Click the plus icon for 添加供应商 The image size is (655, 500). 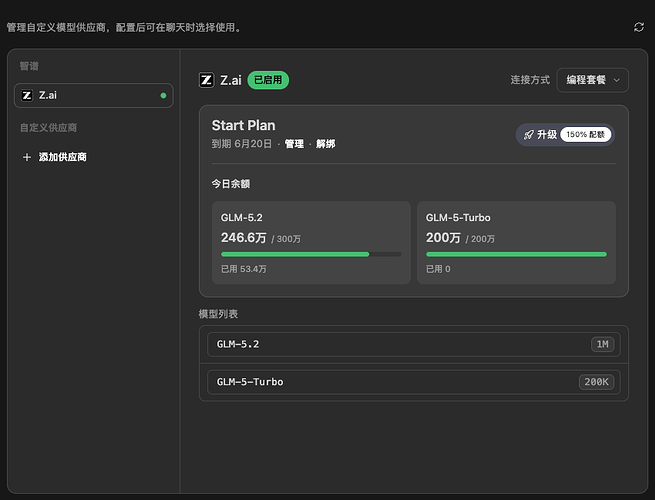(27, 157)
